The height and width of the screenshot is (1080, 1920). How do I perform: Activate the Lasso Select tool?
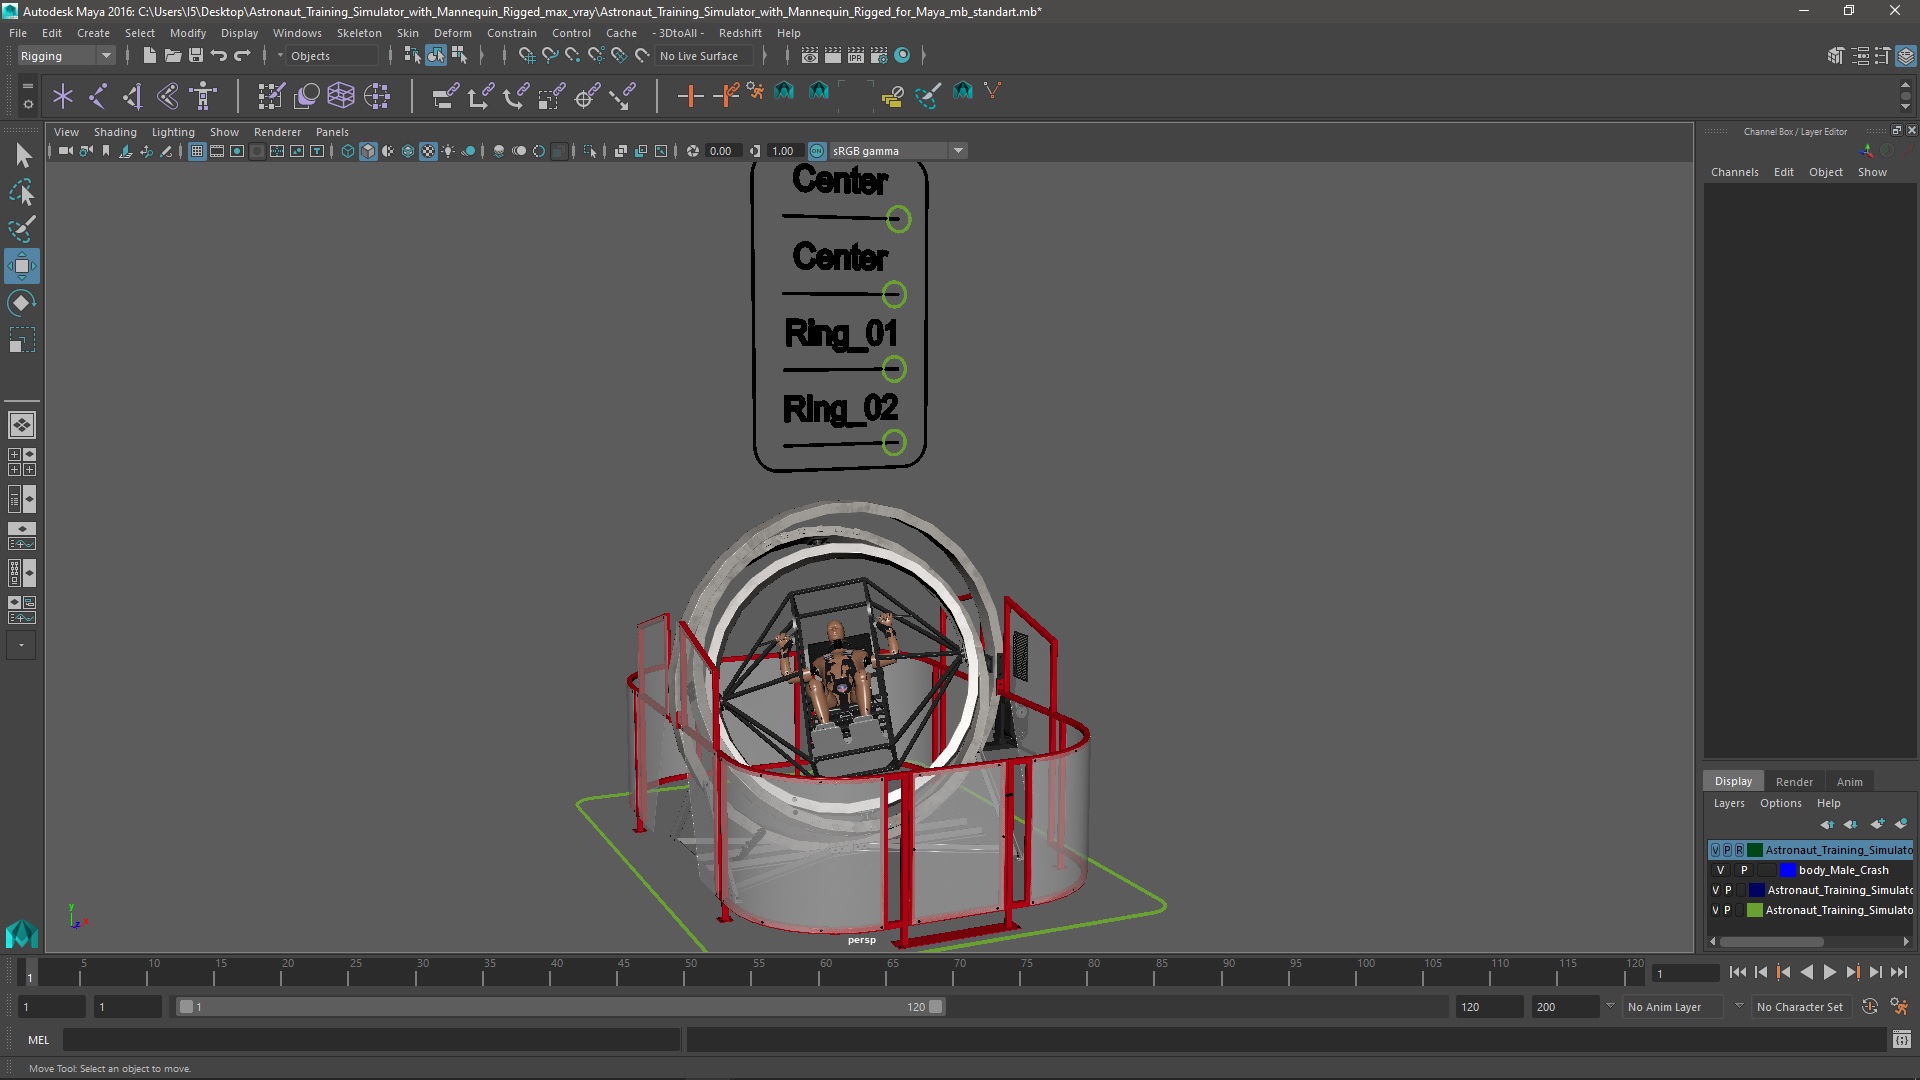pos(22,192)
